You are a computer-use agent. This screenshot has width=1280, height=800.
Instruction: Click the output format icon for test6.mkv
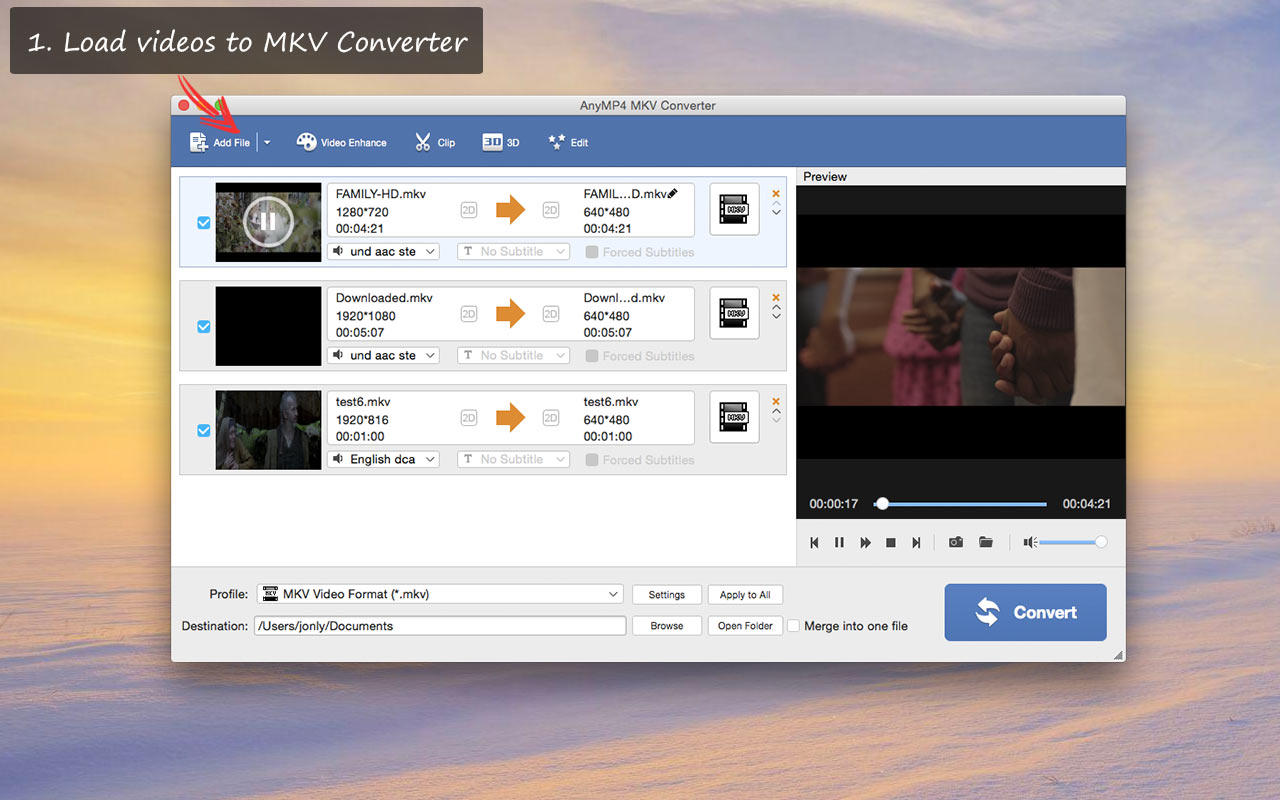click(x=734, y=417)
